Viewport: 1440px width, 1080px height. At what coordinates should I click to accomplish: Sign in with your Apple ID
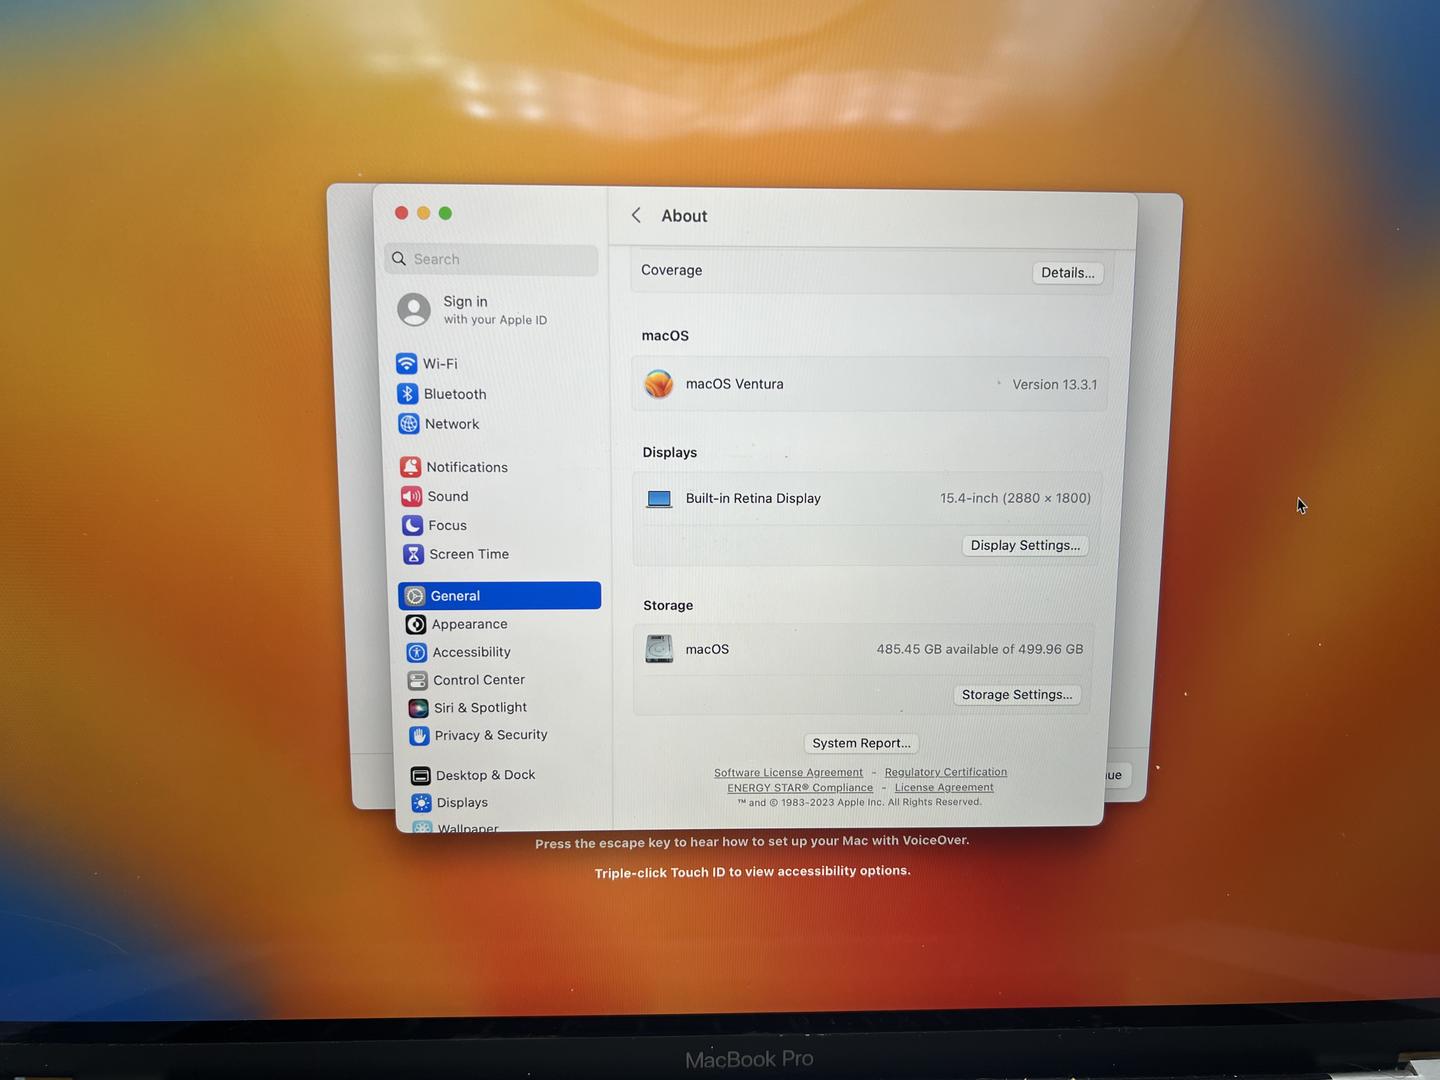(495, 310)
